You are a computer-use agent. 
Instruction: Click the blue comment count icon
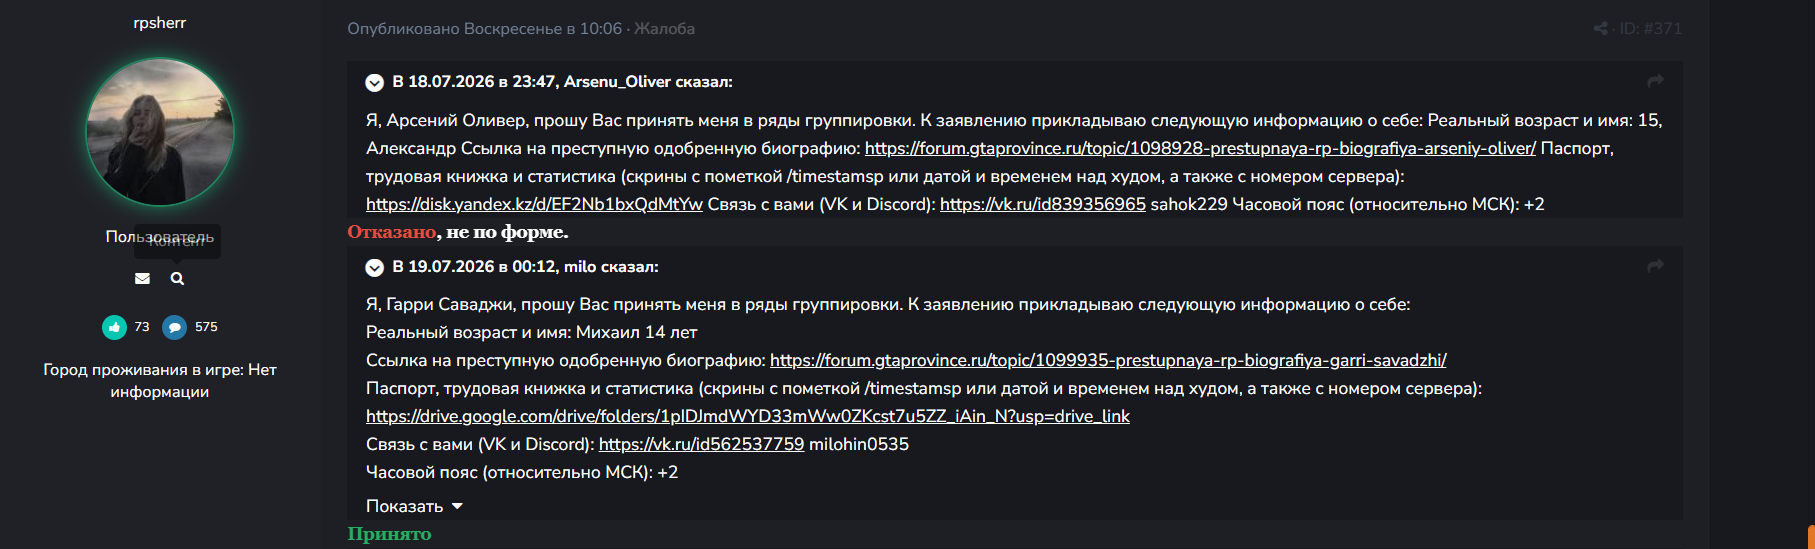coord(175,327)
